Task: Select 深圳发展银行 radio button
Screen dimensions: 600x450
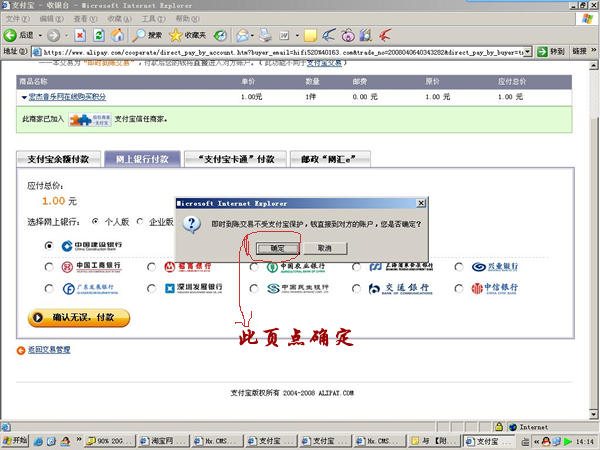Action: click(x=152, y=289)
